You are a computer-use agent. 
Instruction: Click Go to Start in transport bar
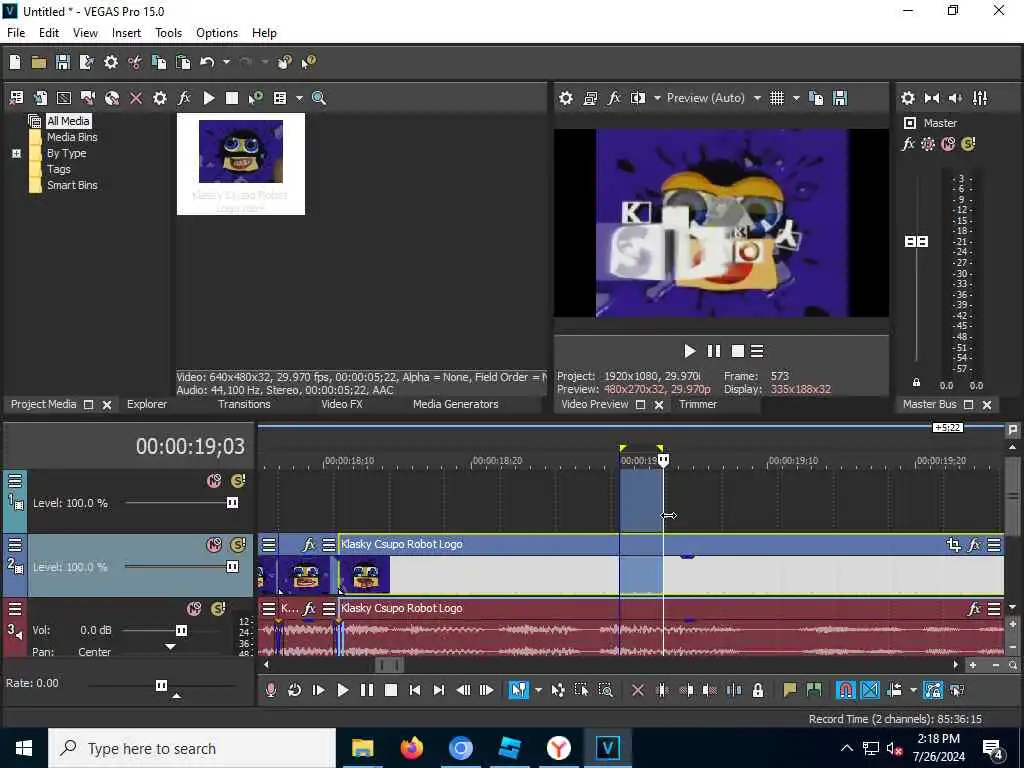point(415,690)
